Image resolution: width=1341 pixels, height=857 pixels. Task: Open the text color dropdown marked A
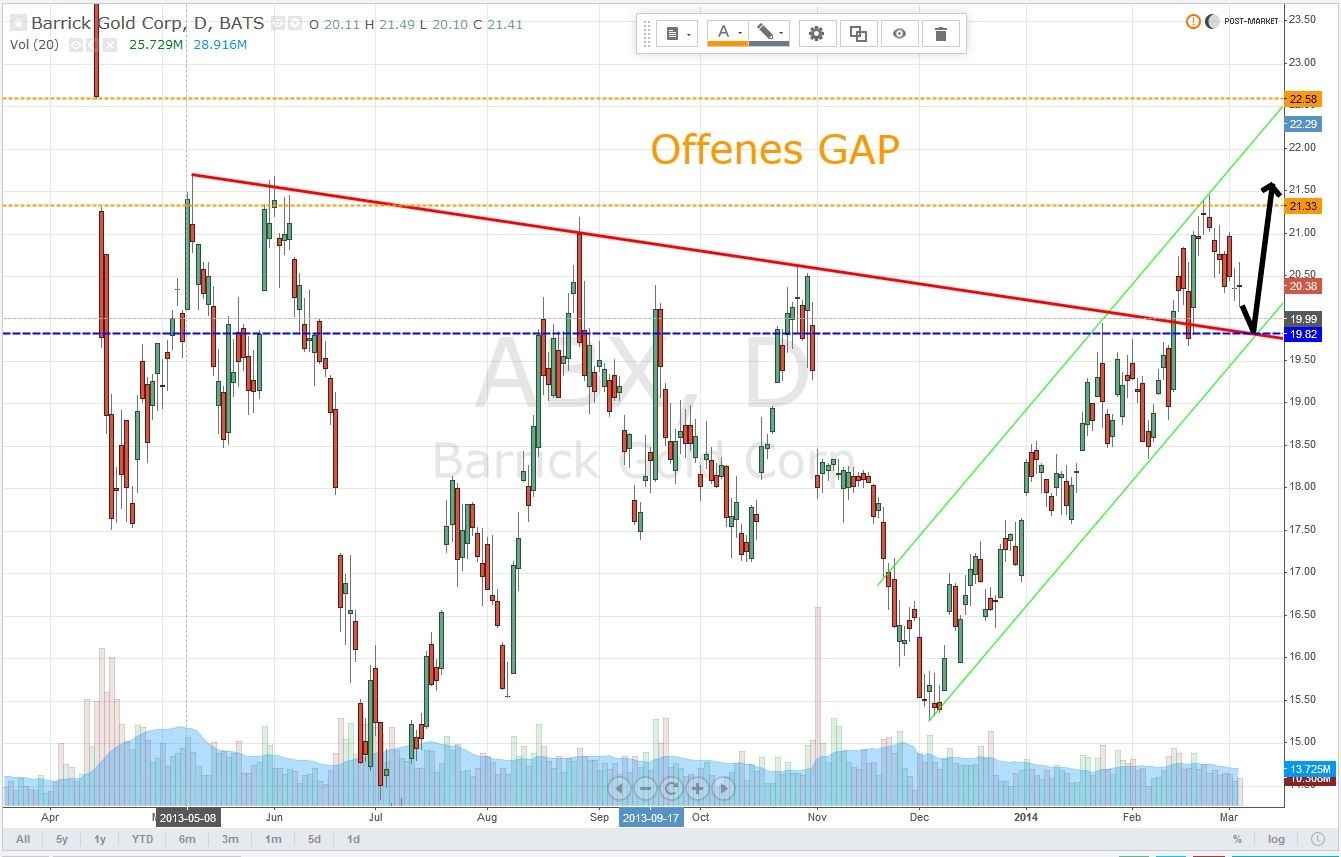(x=727, y=34)
